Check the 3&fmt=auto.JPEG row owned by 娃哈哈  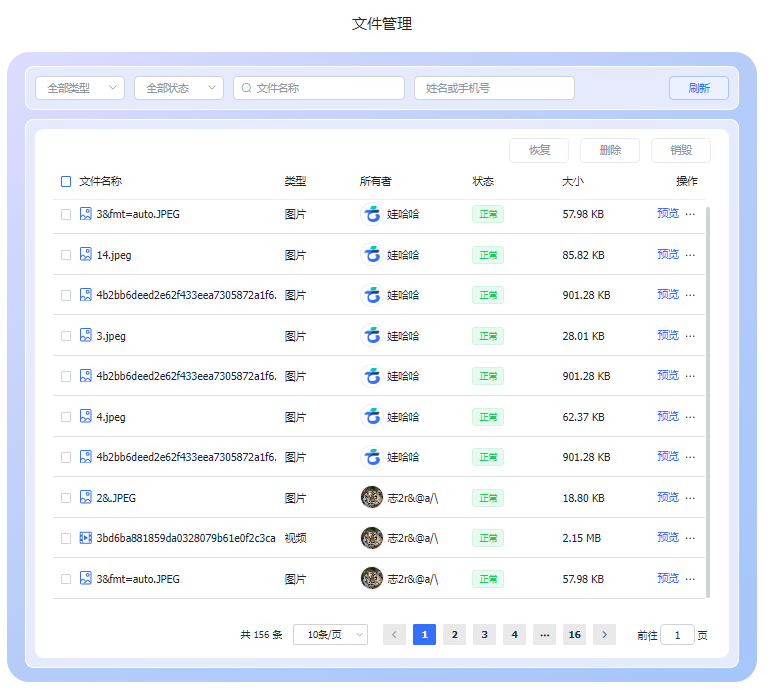[66, 214]
